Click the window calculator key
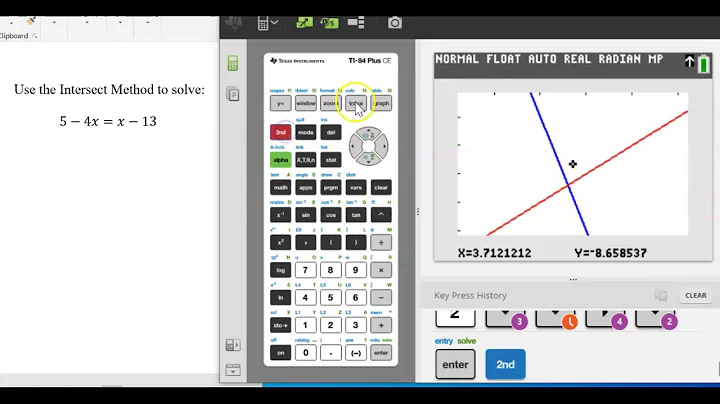720x404 pixels. click(x=306, y=103)
